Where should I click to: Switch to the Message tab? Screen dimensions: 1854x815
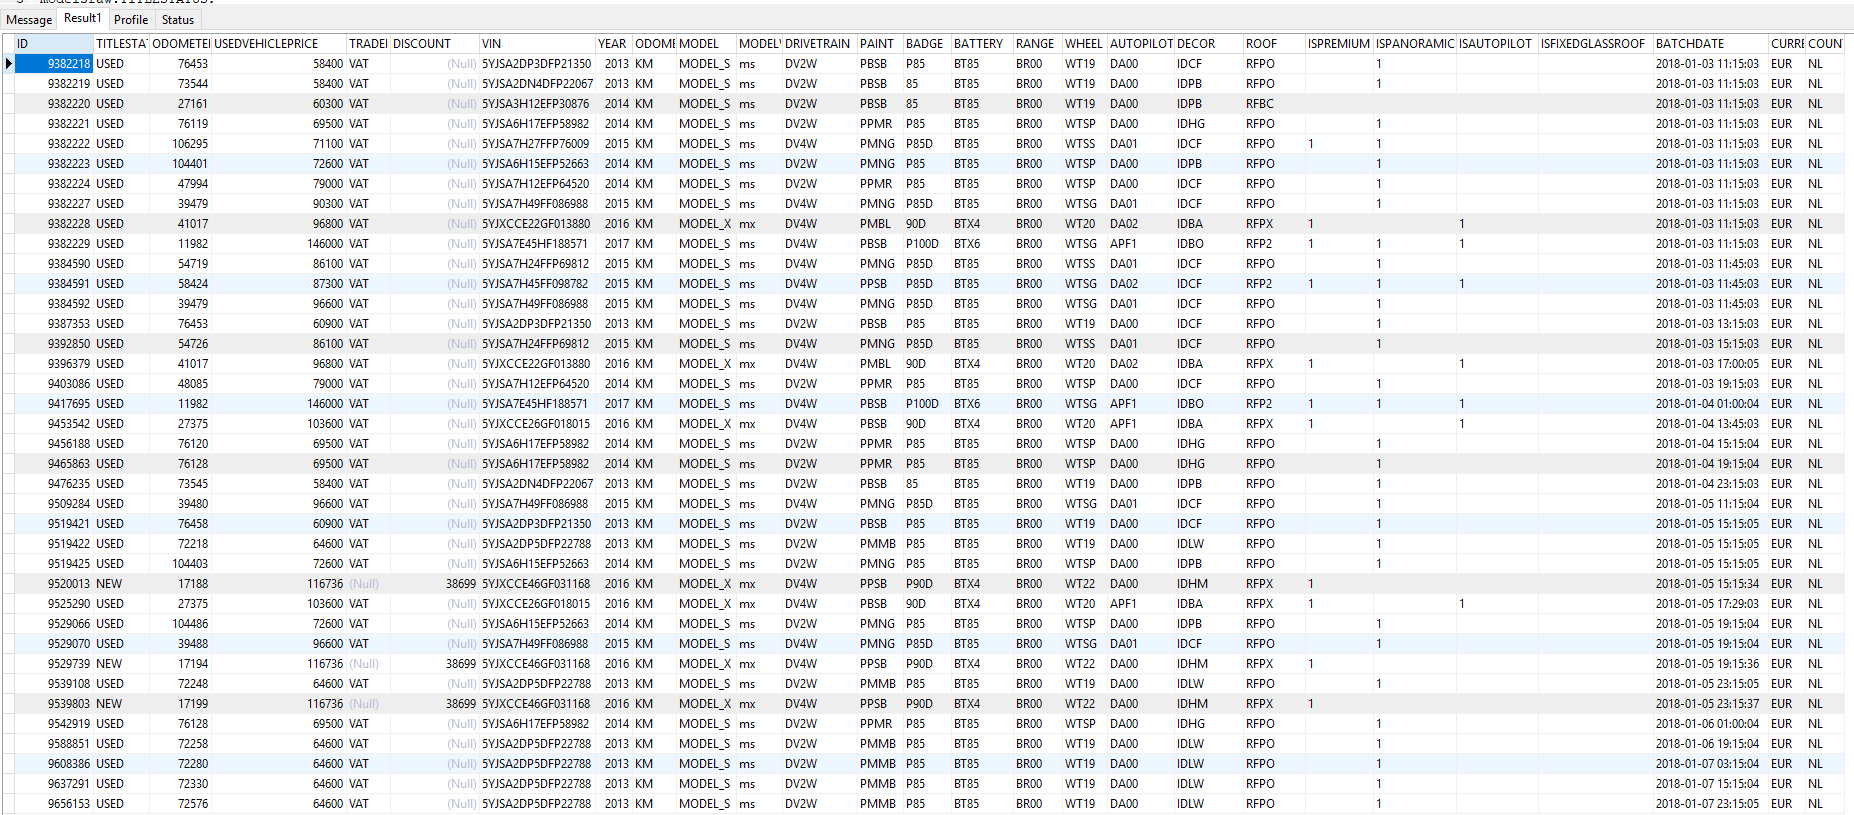pos(29,19)
